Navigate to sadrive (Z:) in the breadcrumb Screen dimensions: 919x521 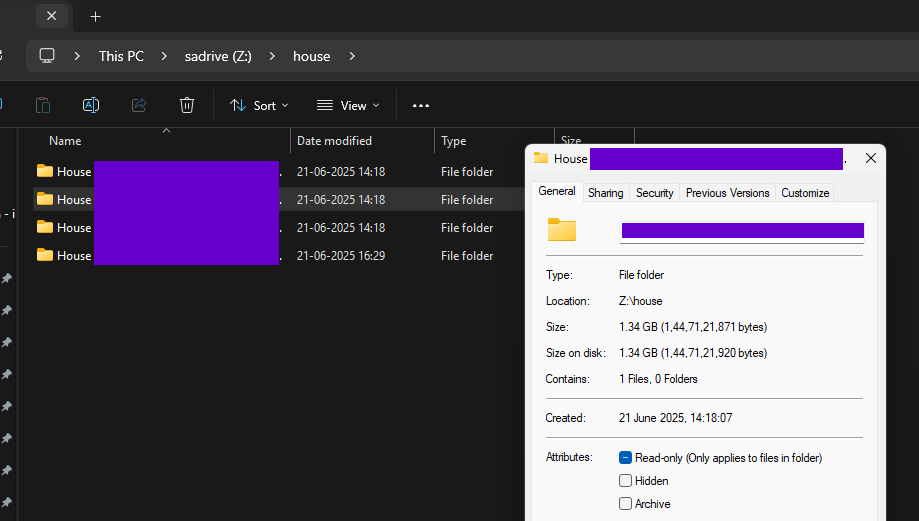(x=217, y=56)
